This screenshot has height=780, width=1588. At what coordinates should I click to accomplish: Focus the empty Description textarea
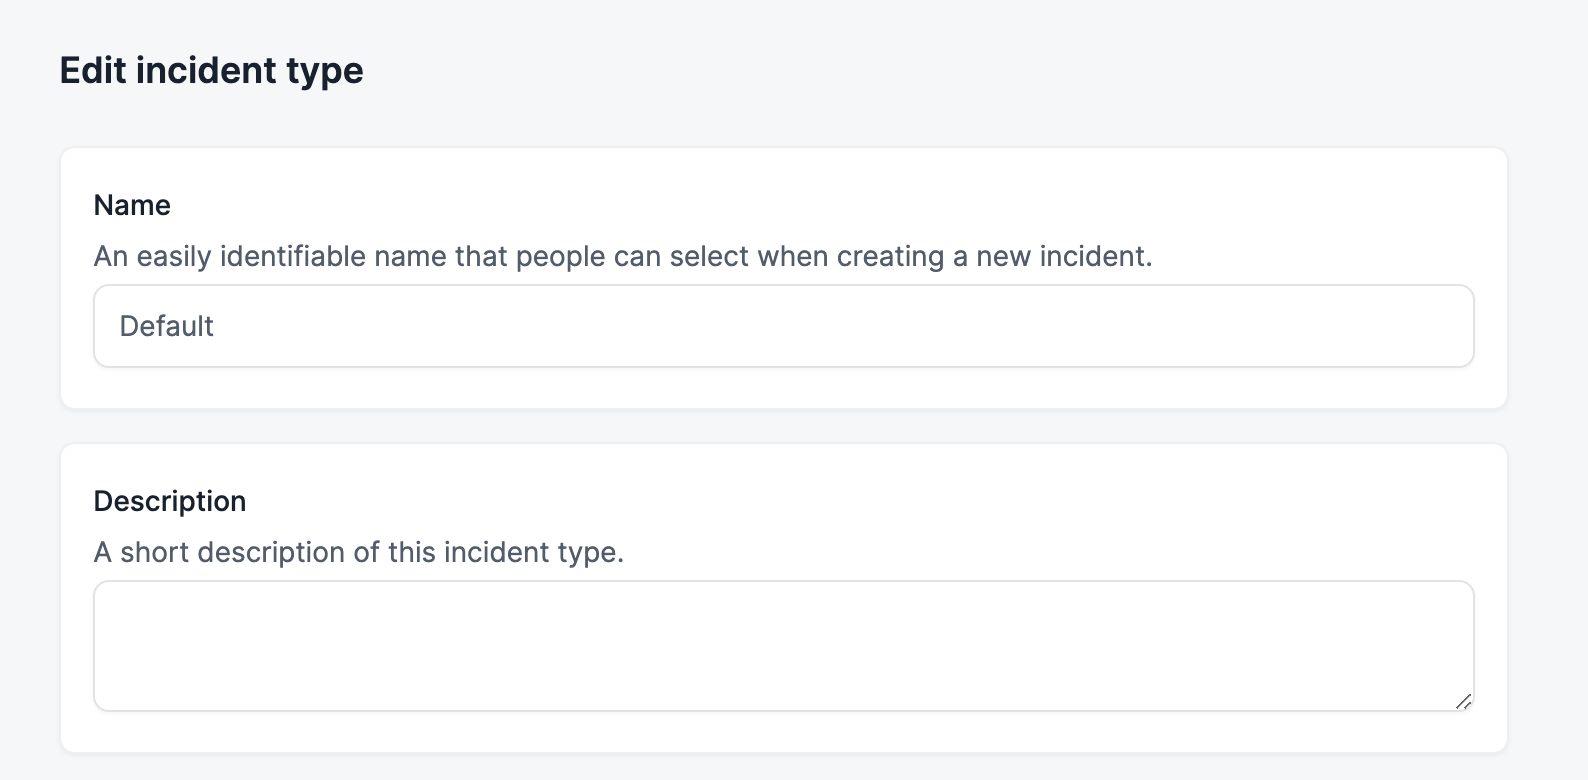pyautogui.click(x=783, y=646)
